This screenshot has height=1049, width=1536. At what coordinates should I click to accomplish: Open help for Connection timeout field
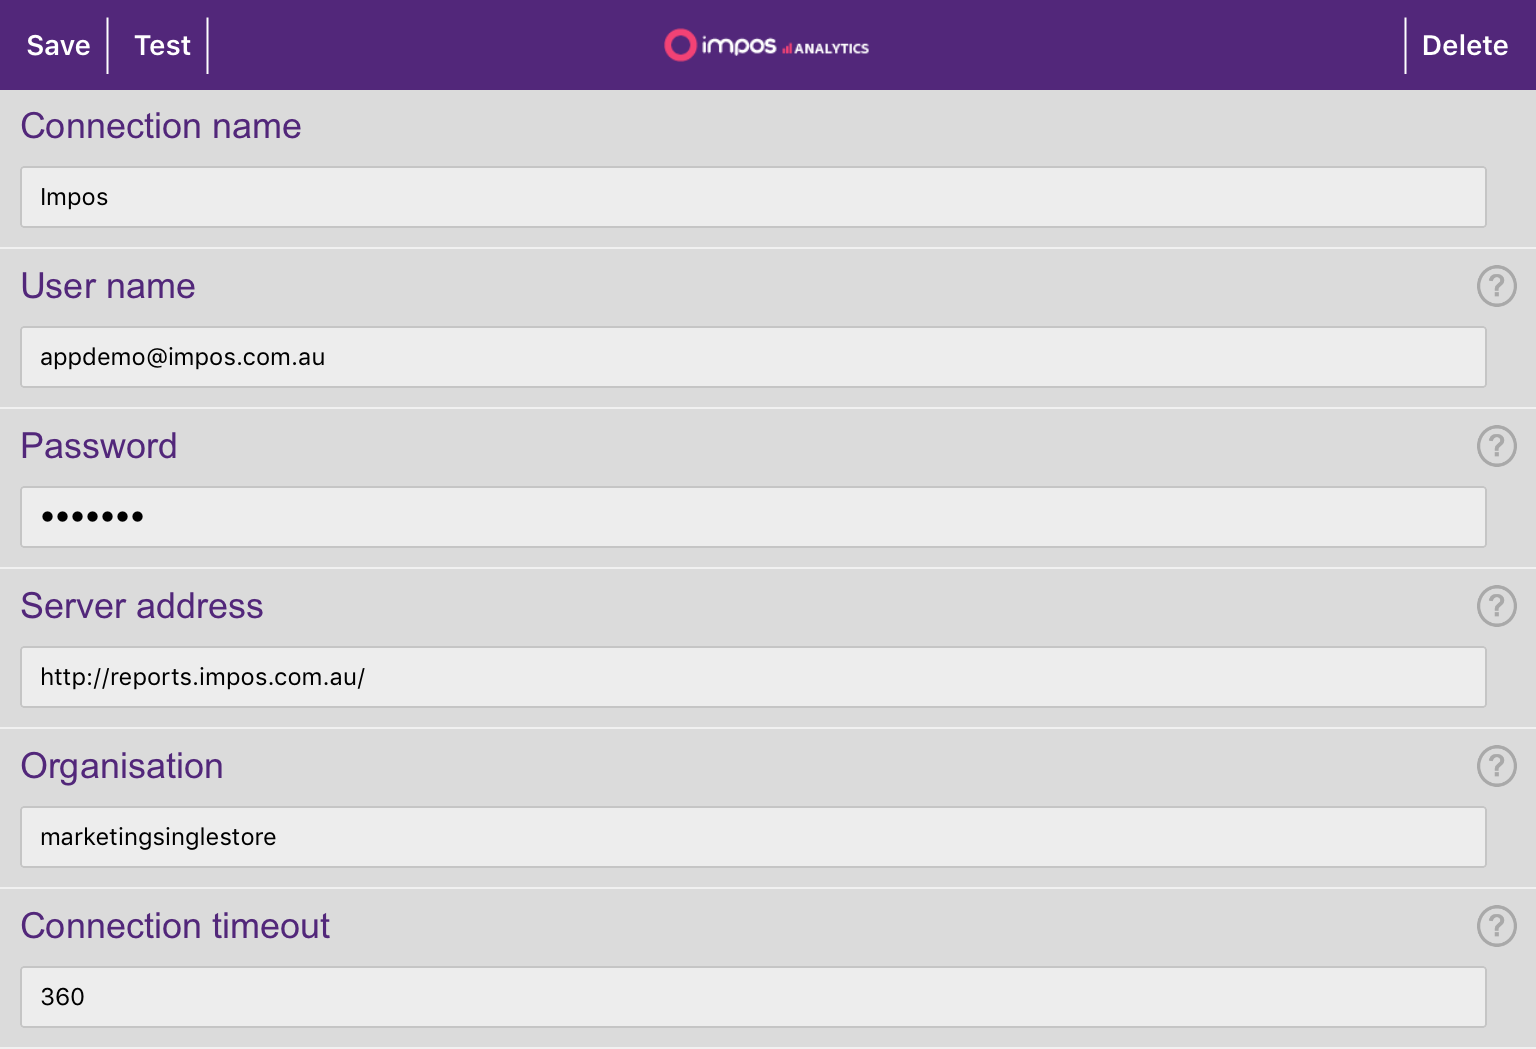pos(1497,926)
